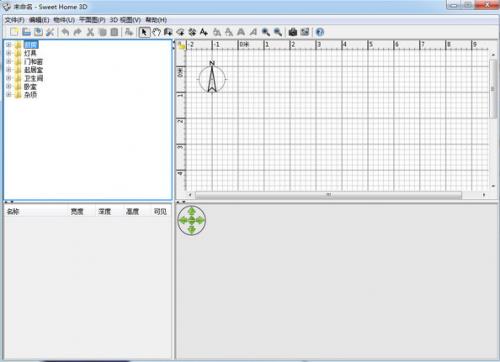Expand the 门和窗 category node
Viewport: 500px width, 362px height.
point(9,61)
